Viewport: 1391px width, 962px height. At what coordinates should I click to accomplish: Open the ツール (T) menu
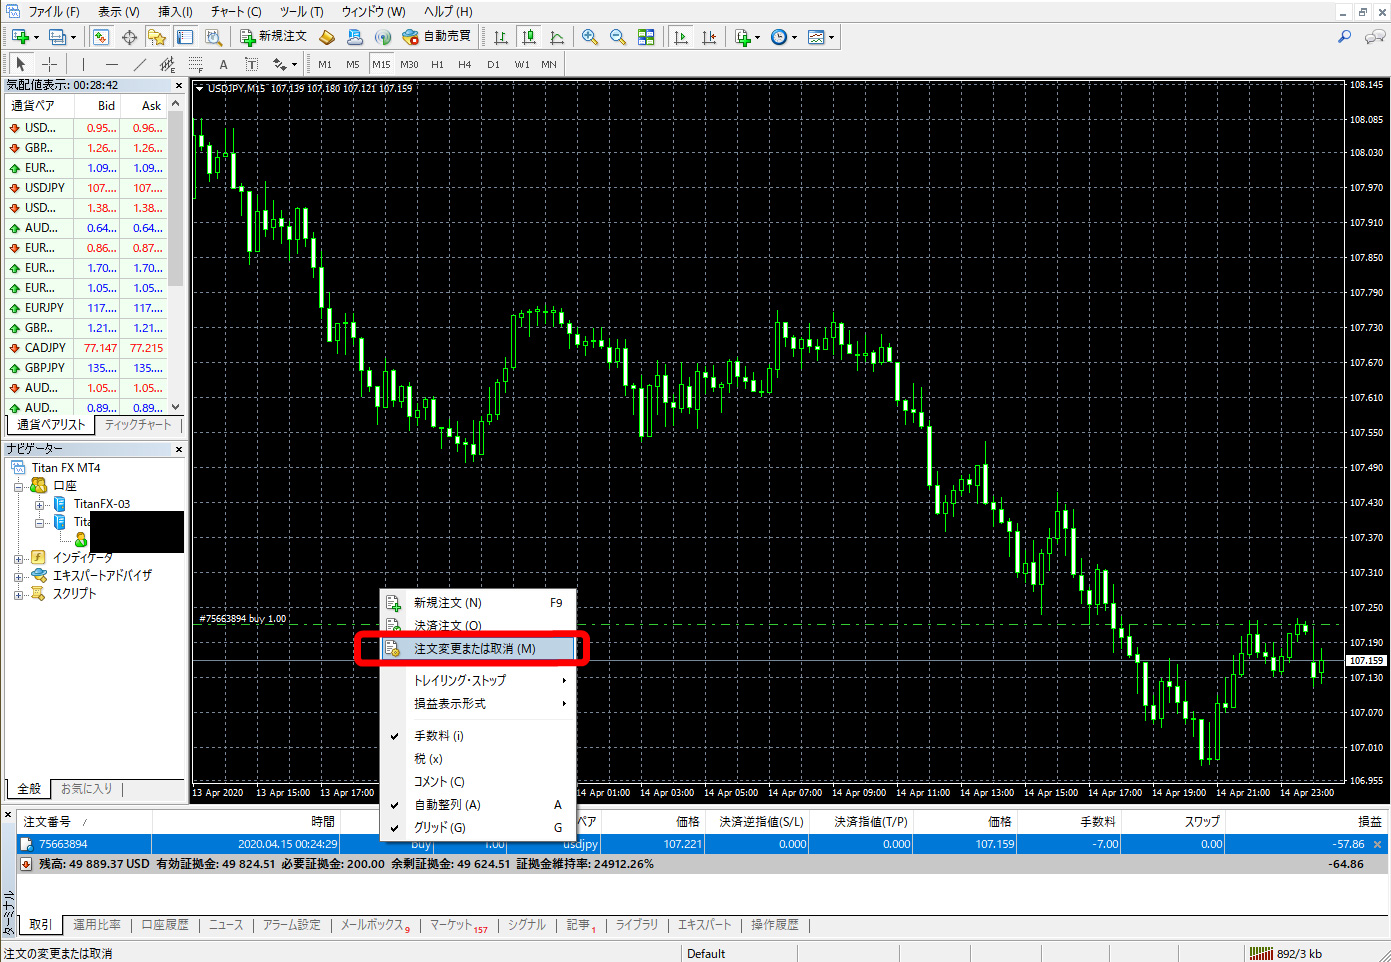point(302,12)
